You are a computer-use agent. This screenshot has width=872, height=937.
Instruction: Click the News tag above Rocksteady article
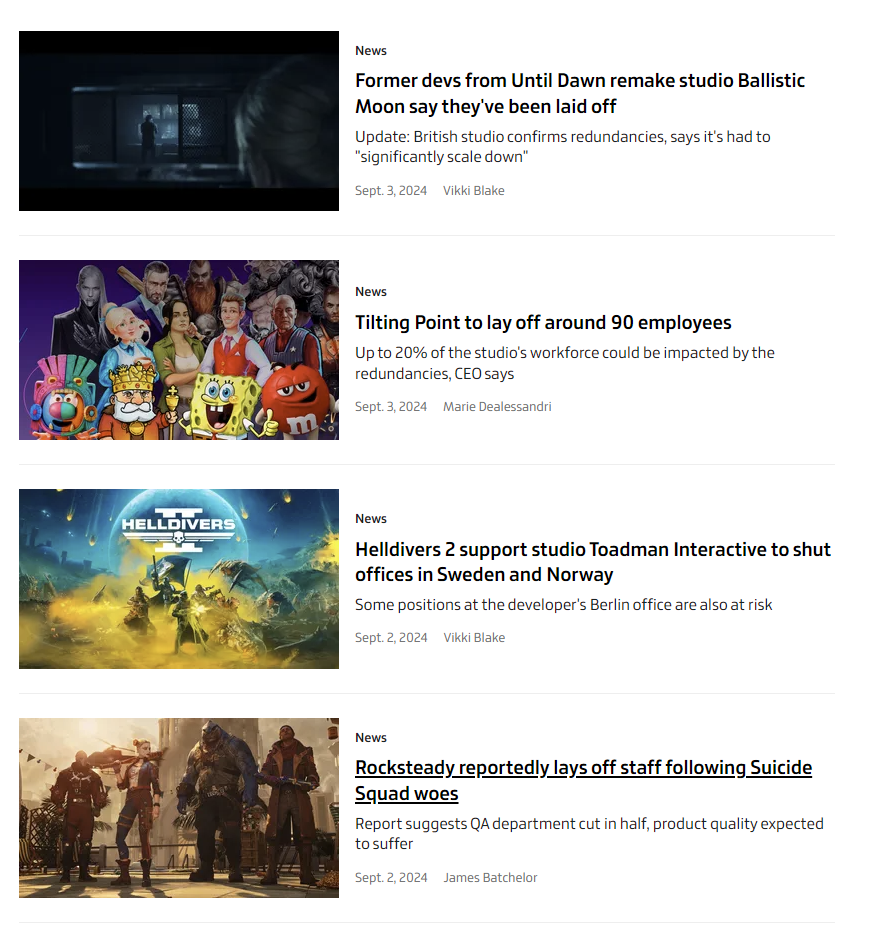[371, 737]
